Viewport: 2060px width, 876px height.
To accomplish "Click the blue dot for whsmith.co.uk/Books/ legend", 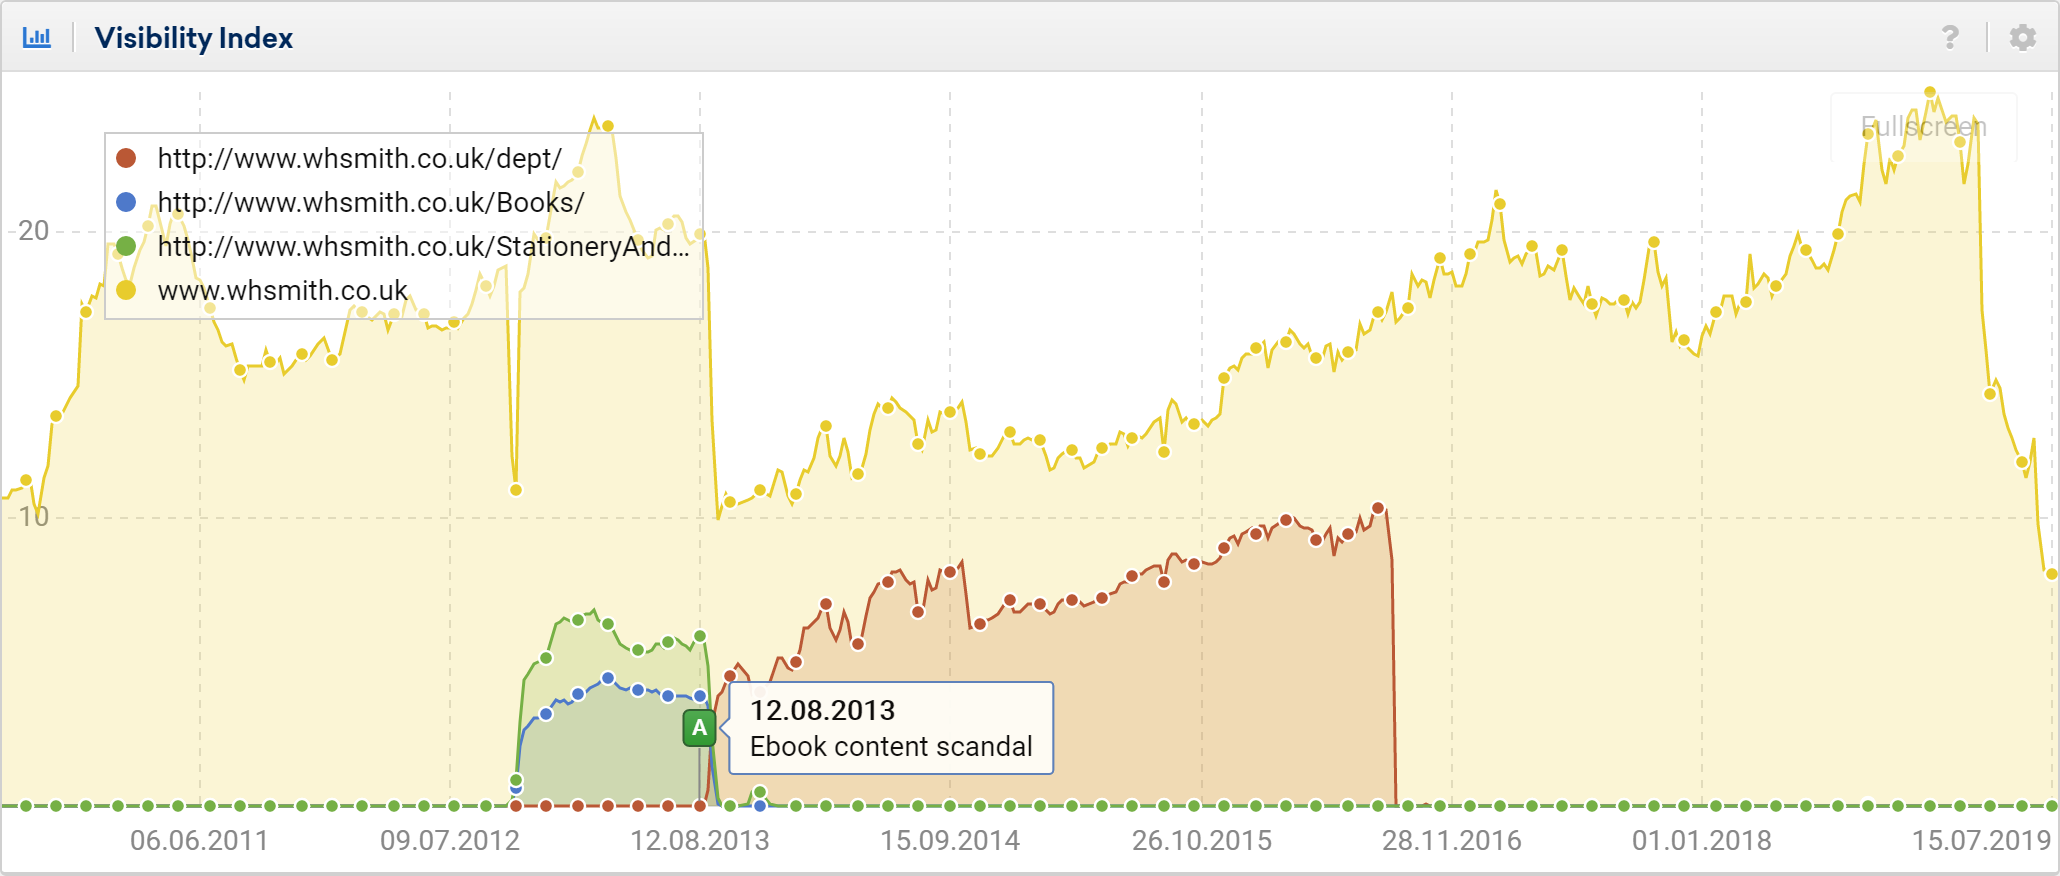I will [126, 202].
